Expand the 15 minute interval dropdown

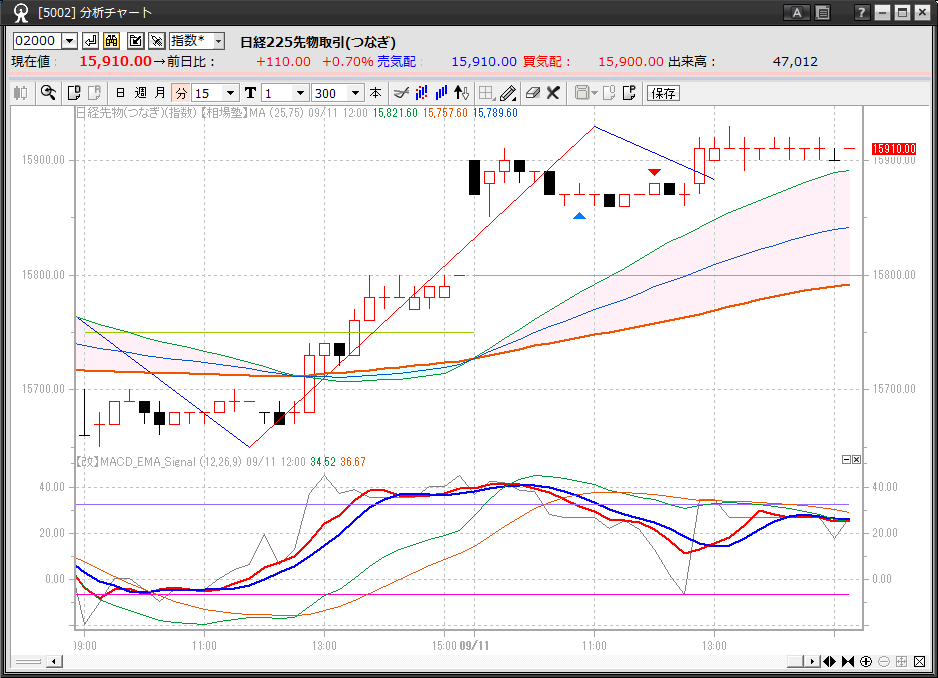pos(231,93)
